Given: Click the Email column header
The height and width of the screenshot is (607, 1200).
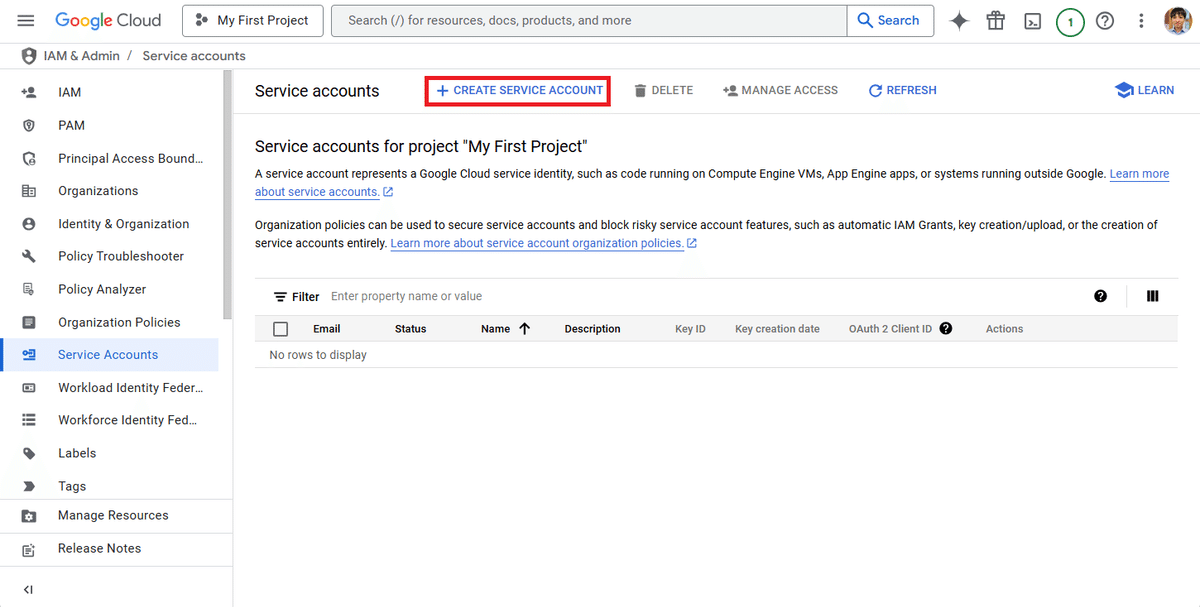Looking at the screenshot, I should [x=327, y=329].
